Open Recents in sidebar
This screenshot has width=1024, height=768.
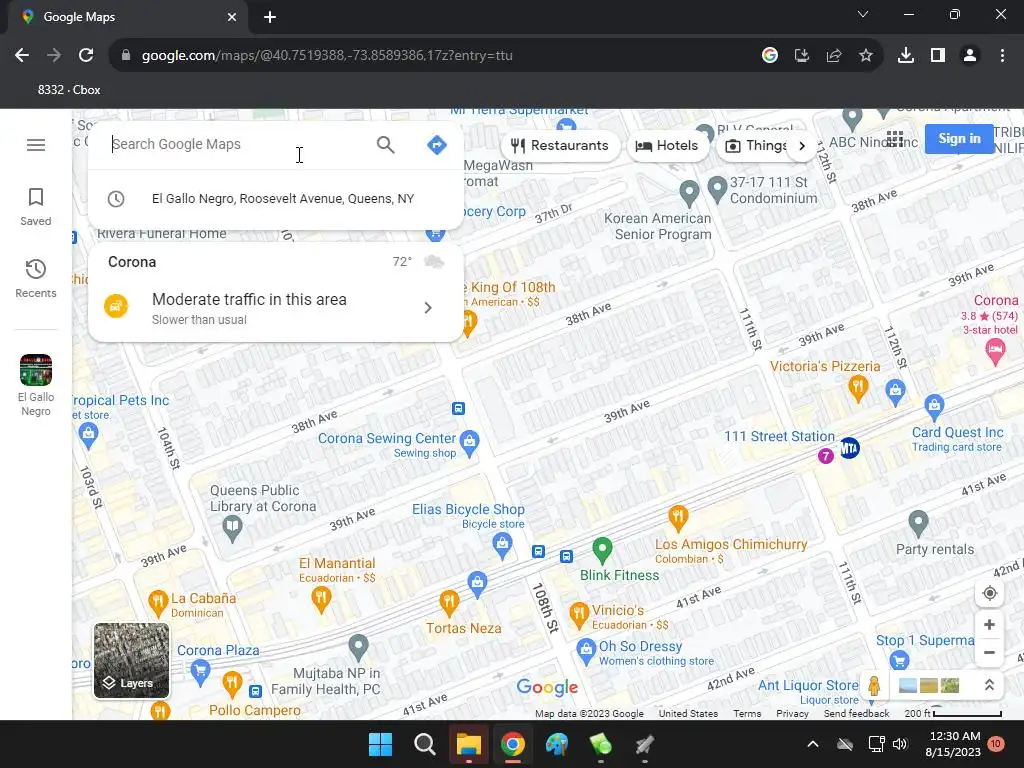[36, 278]
